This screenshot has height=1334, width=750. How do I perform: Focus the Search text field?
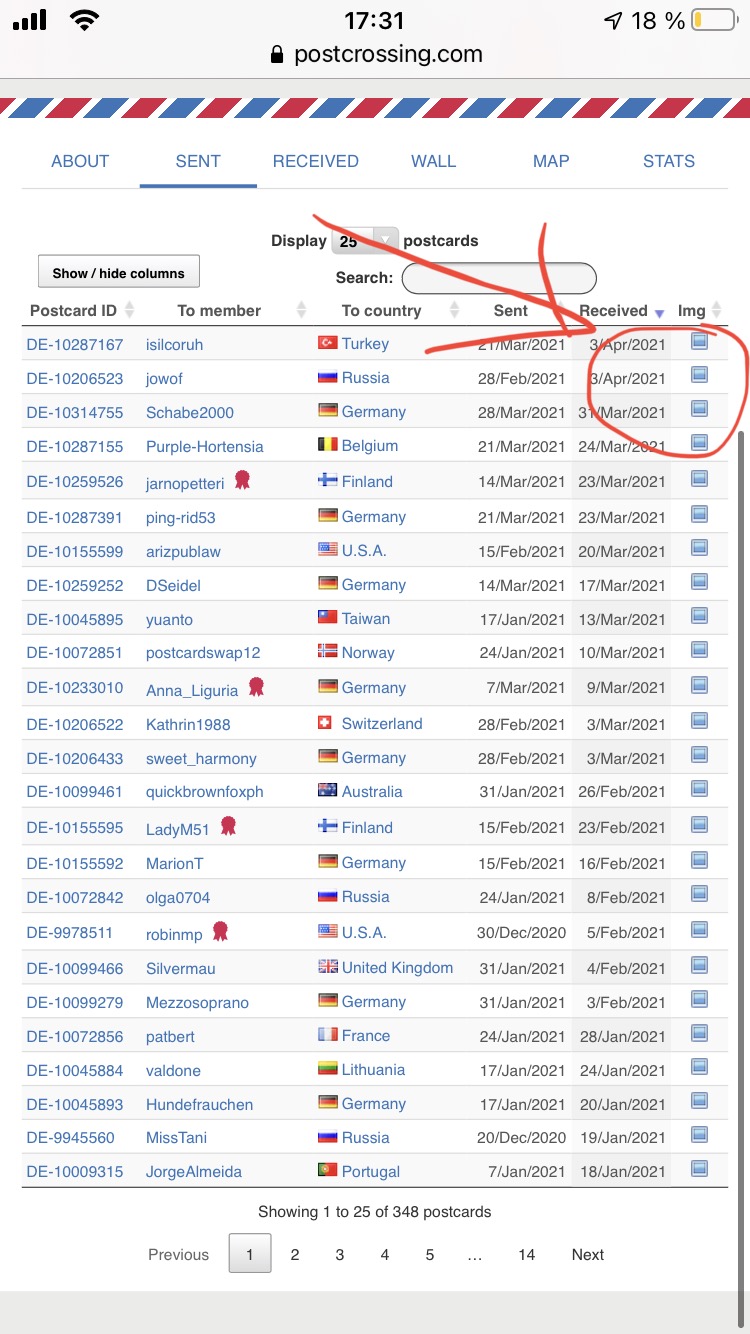pyautogui.click(x=499, y=277)
